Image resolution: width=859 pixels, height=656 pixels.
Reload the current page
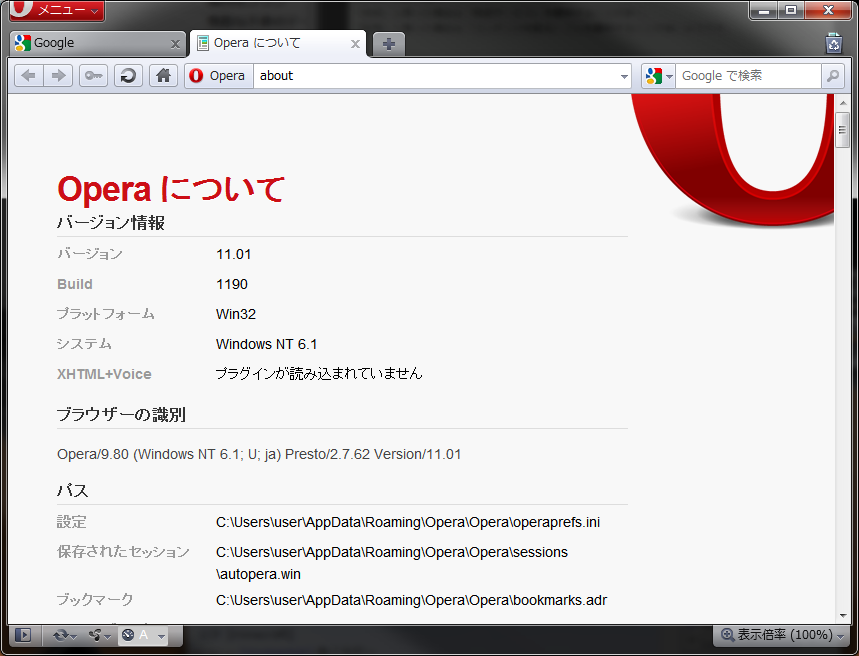128,76
